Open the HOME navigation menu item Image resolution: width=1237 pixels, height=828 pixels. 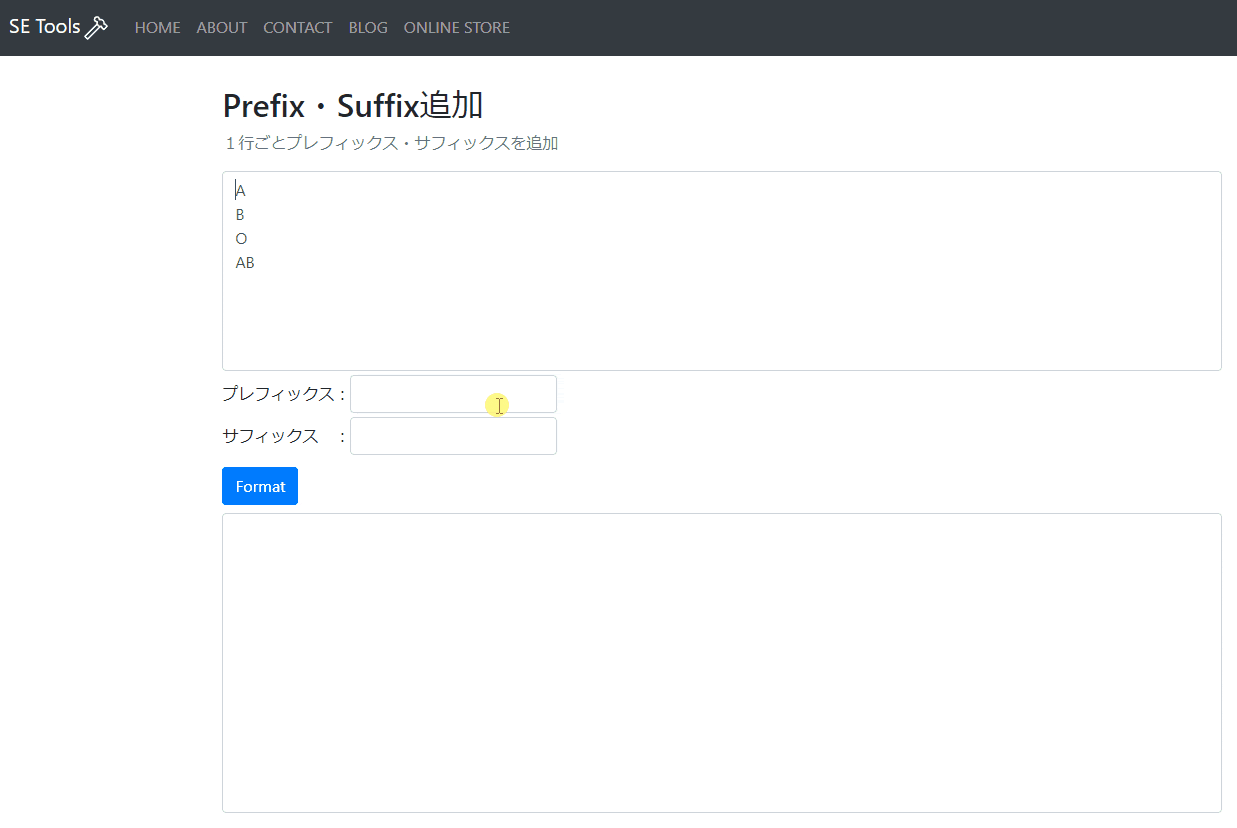(157, 27)
